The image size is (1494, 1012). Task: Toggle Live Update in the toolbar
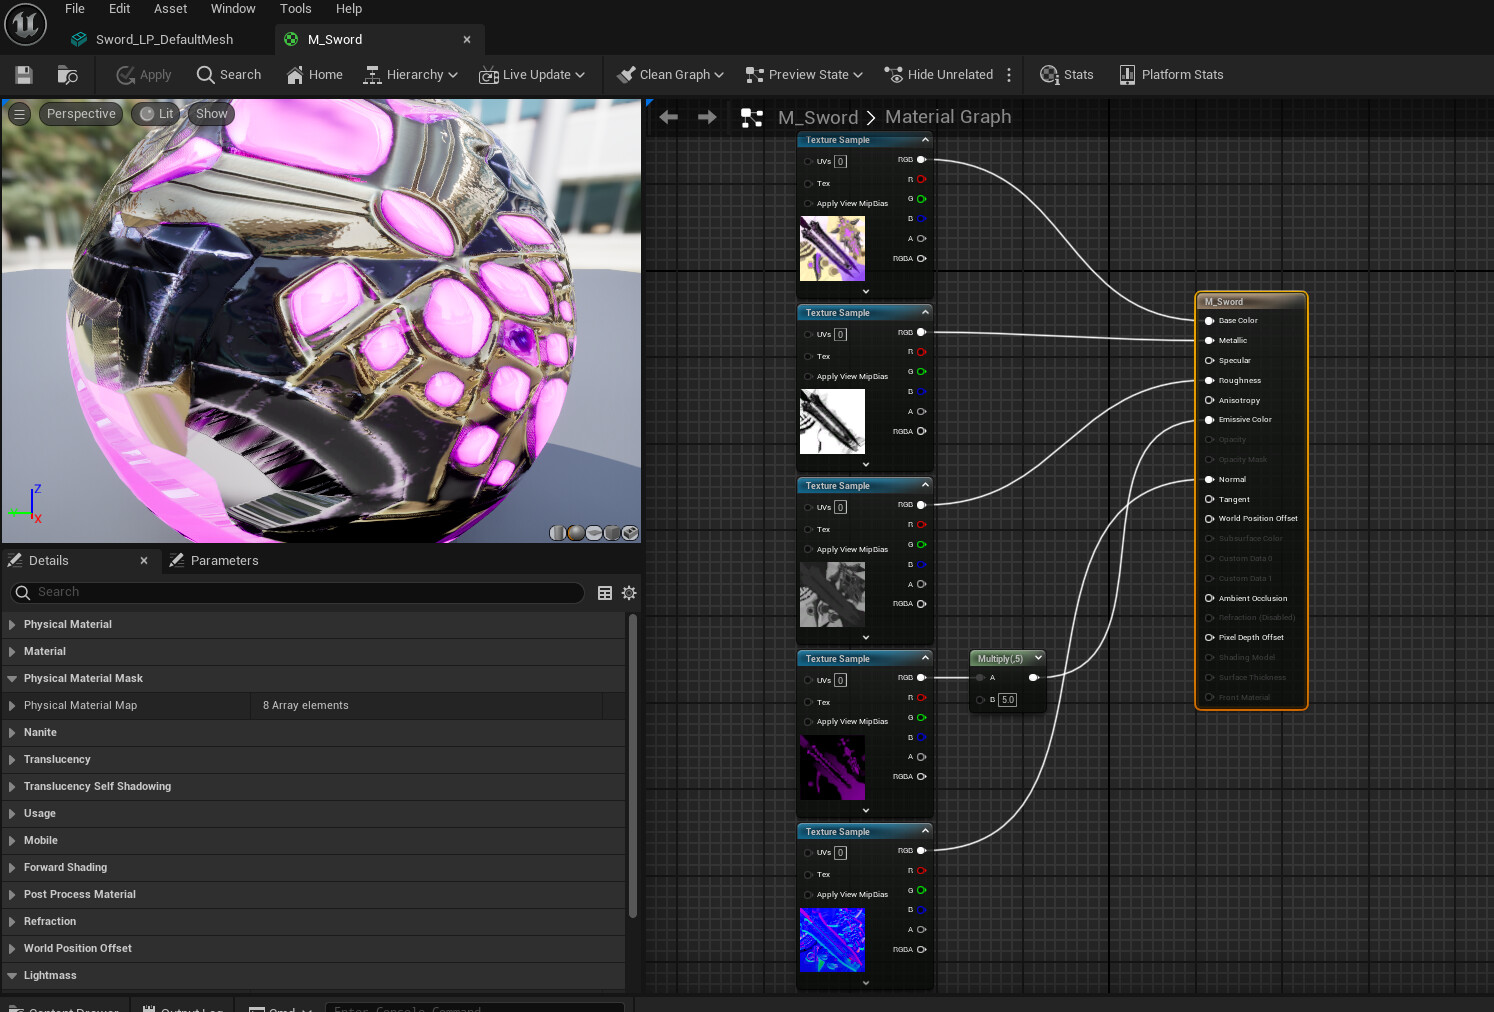[532, 75]
